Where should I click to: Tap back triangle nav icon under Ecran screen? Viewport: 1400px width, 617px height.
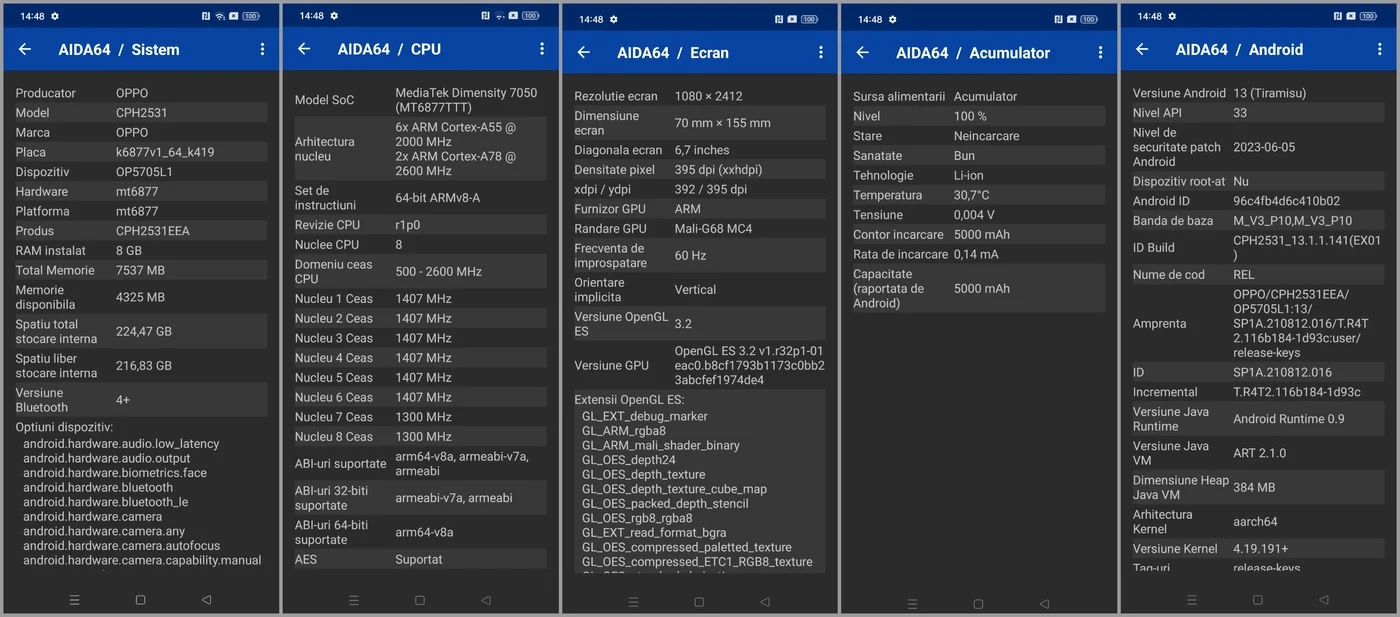[x=765, y=603]
